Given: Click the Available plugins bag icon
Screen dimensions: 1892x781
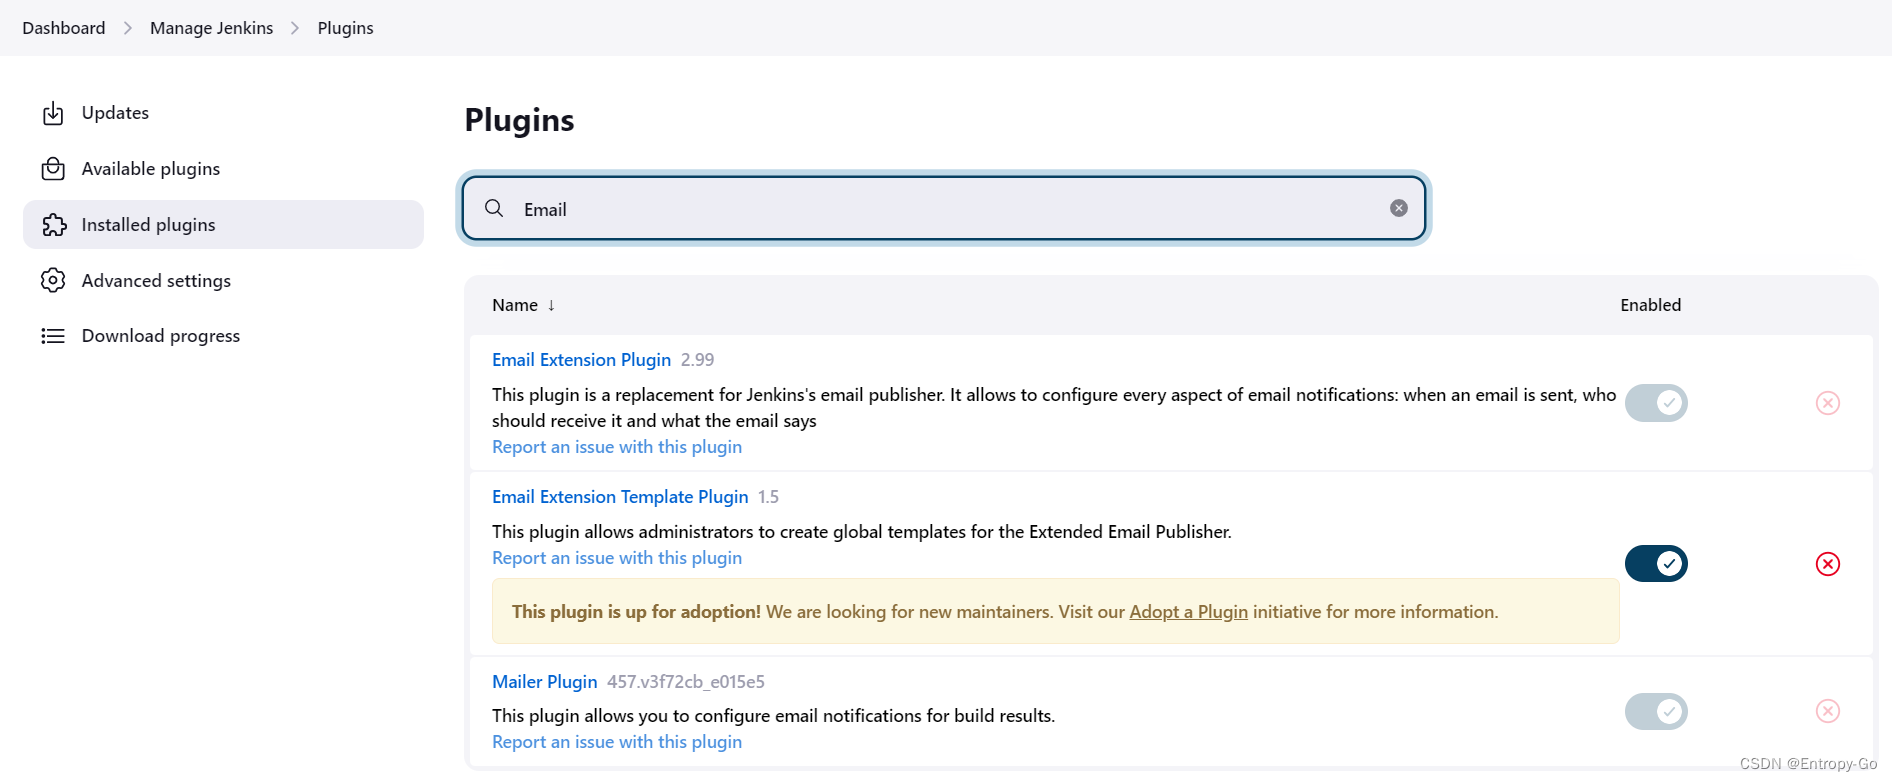Looking at the screenshot, I should pyautogui.click(x=53, y=169).
